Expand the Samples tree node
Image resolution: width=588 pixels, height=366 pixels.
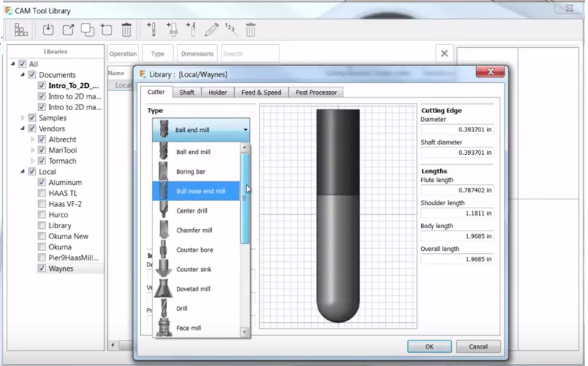pyautogui.click(x=22, y=118)
